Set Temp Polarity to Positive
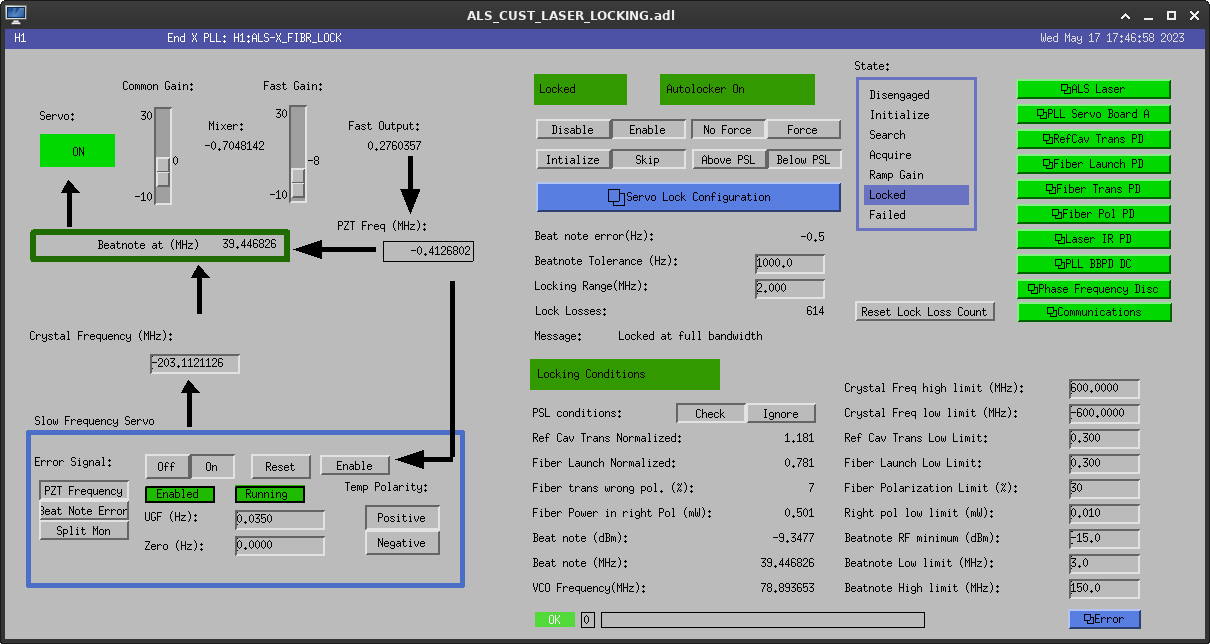 click(402, 518)
